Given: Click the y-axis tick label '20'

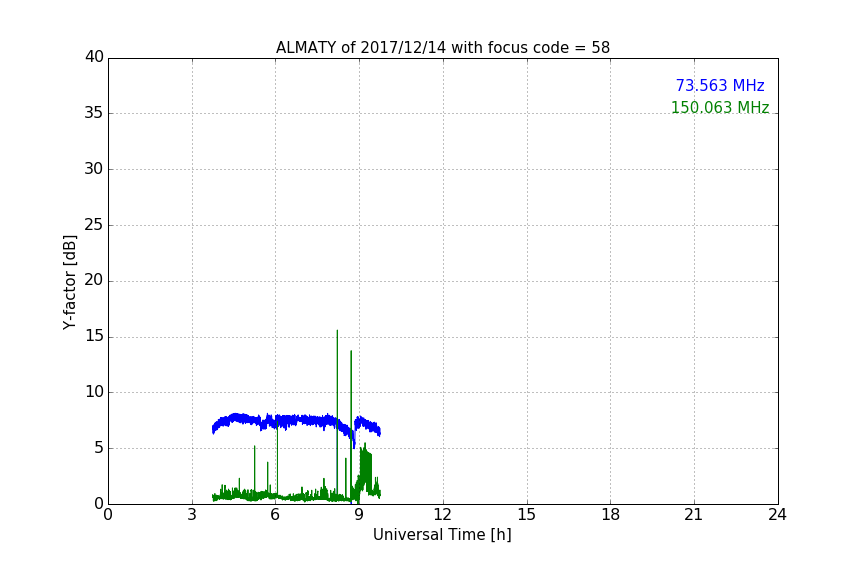Looking at the screenshot, I should tap(94, 281).
